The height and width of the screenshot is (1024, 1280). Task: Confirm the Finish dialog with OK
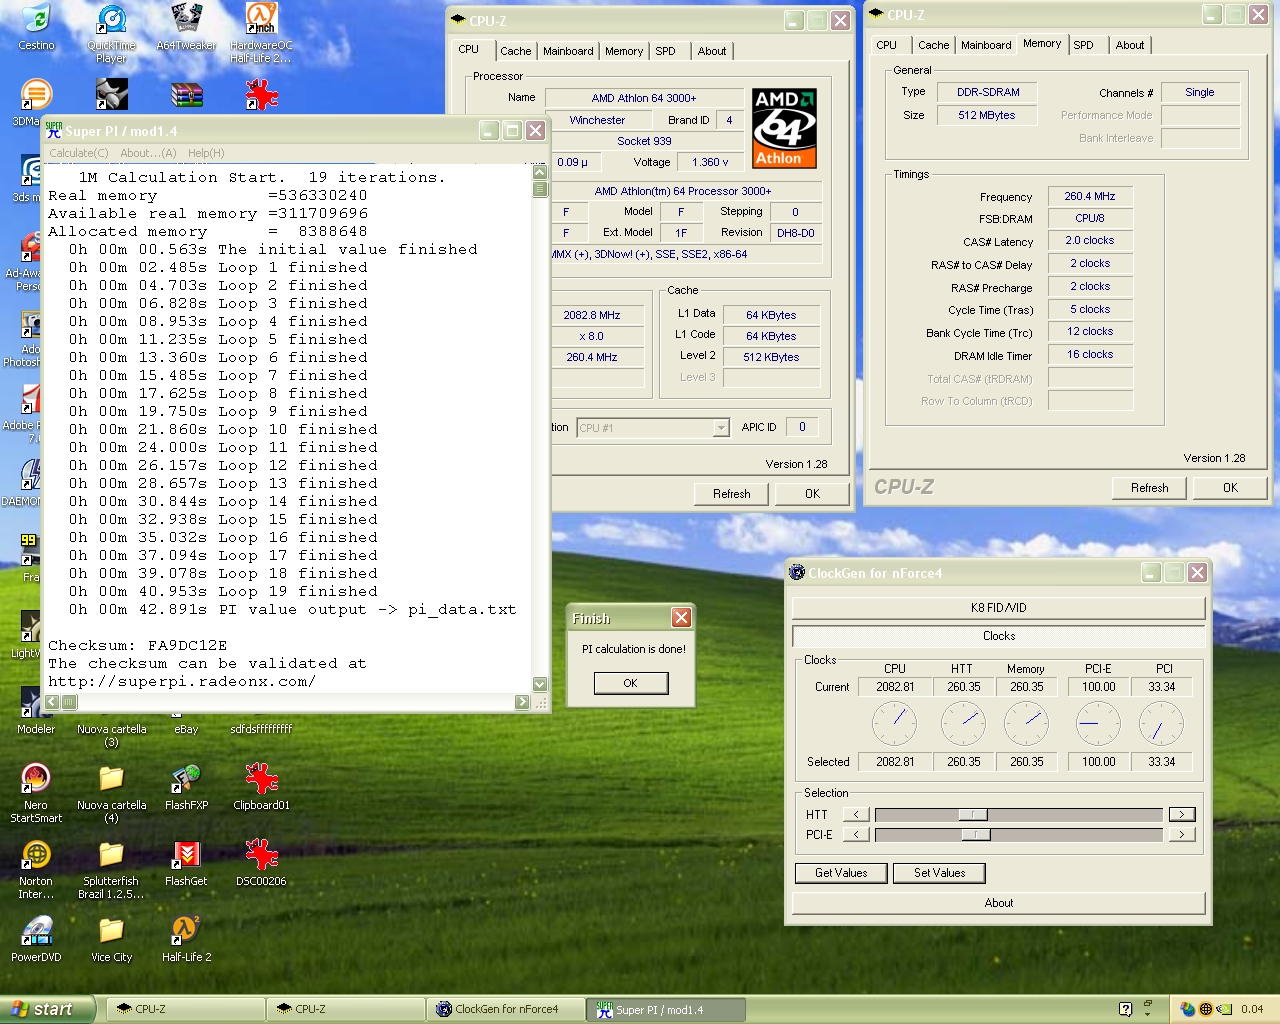tap(630, 683)
